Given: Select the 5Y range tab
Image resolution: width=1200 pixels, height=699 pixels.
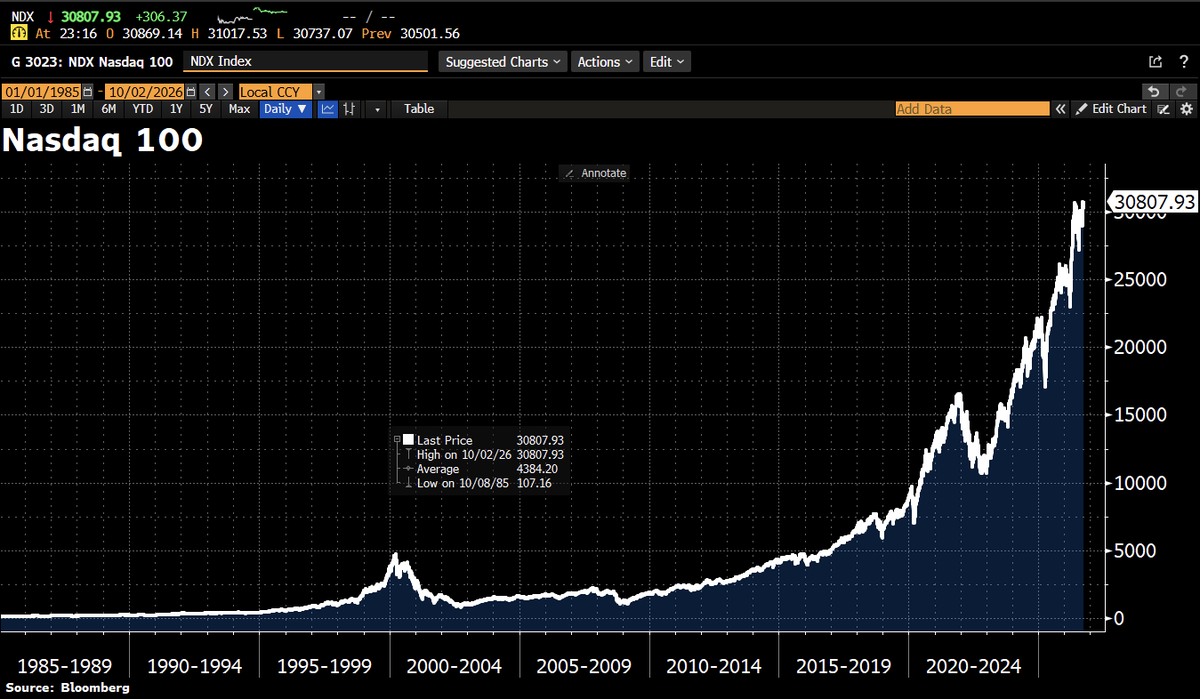Looking at the screenshot, I should tap(206, 109).
